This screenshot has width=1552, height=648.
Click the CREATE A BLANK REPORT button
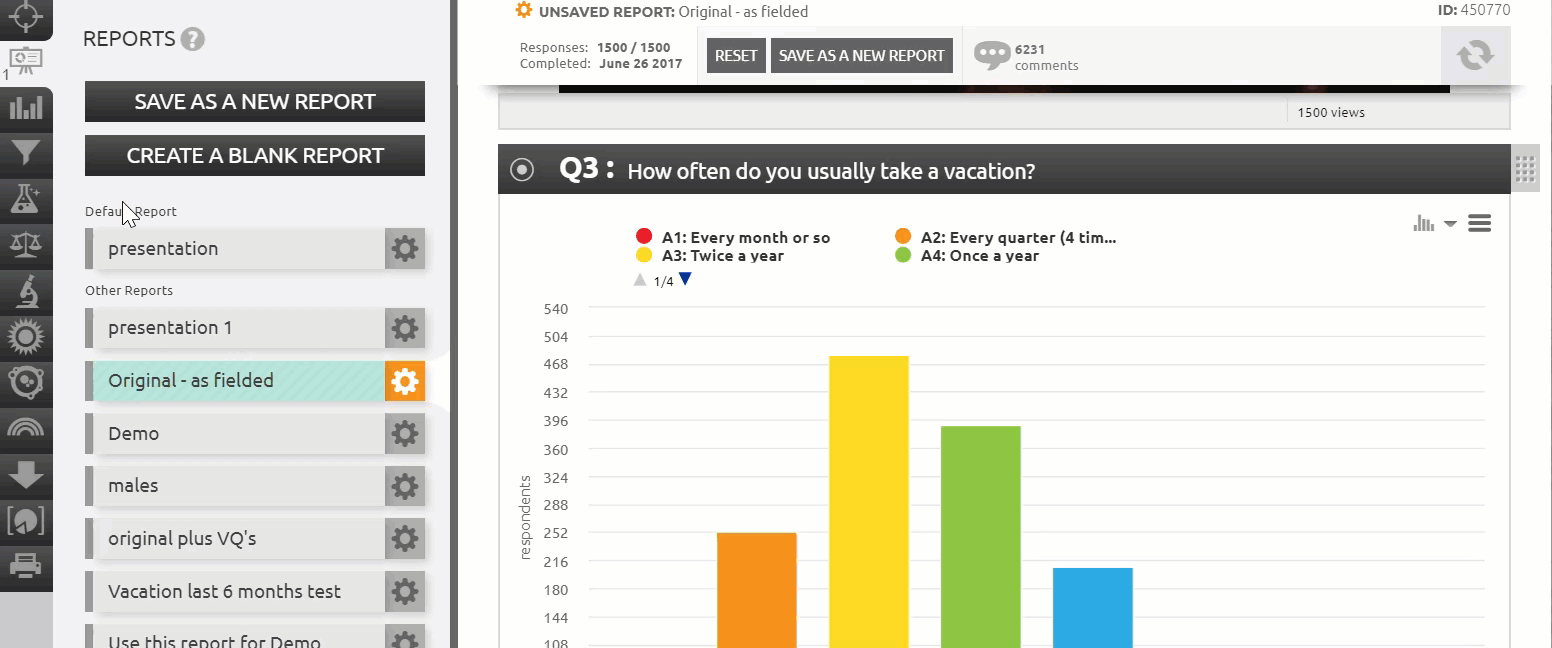255,155
